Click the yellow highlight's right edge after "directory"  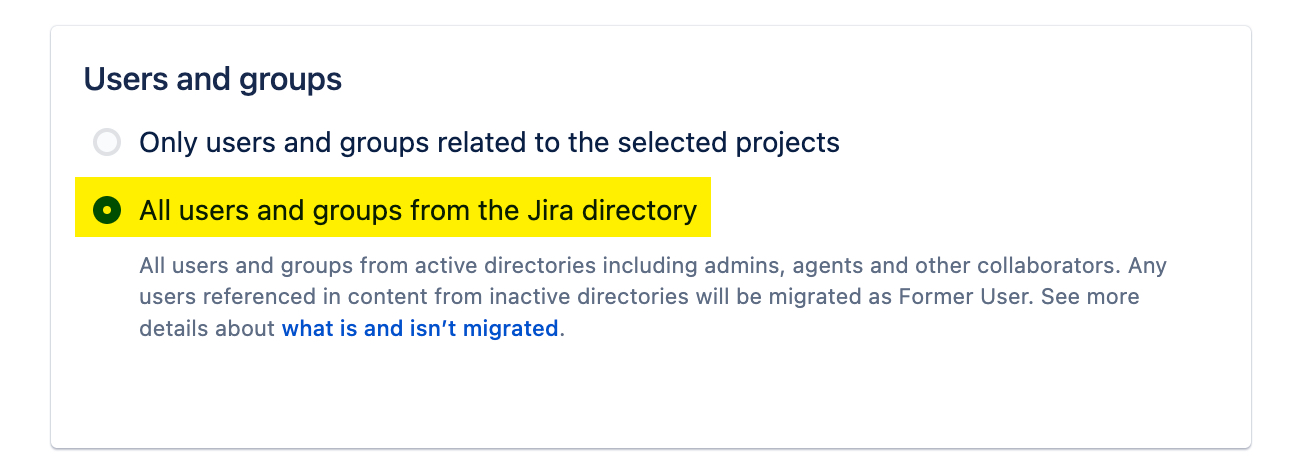coord(704,211)
